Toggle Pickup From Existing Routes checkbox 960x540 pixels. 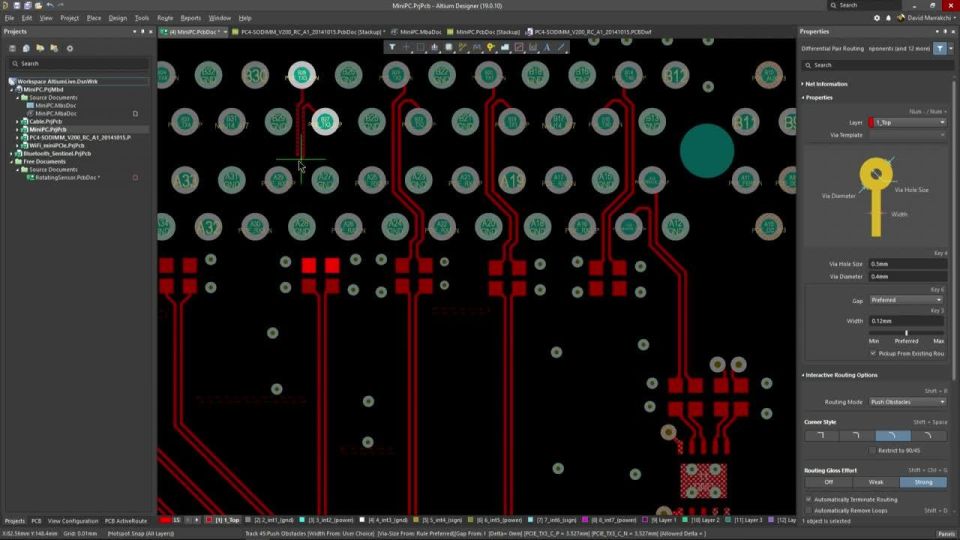point(873,353)
